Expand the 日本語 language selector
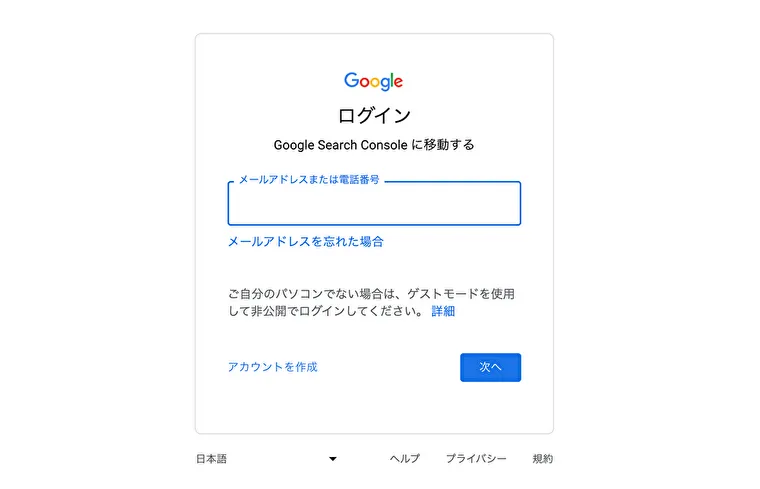The height and width of the screenshot is (489, 760). pyautogui.click(x=266, y=459)
